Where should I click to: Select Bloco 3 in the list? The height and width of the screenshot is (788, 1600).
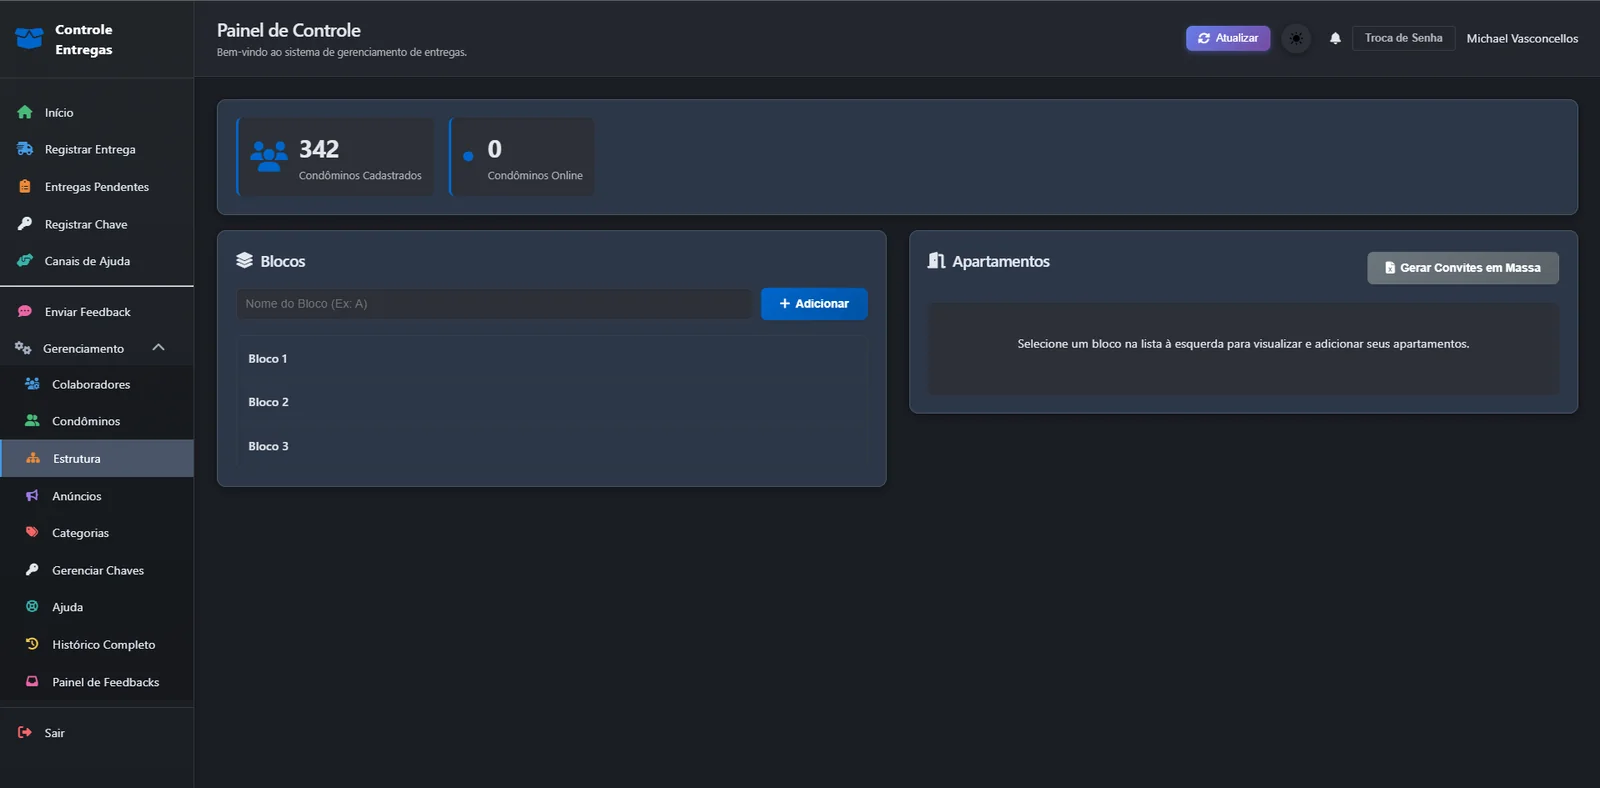point(551,446)
